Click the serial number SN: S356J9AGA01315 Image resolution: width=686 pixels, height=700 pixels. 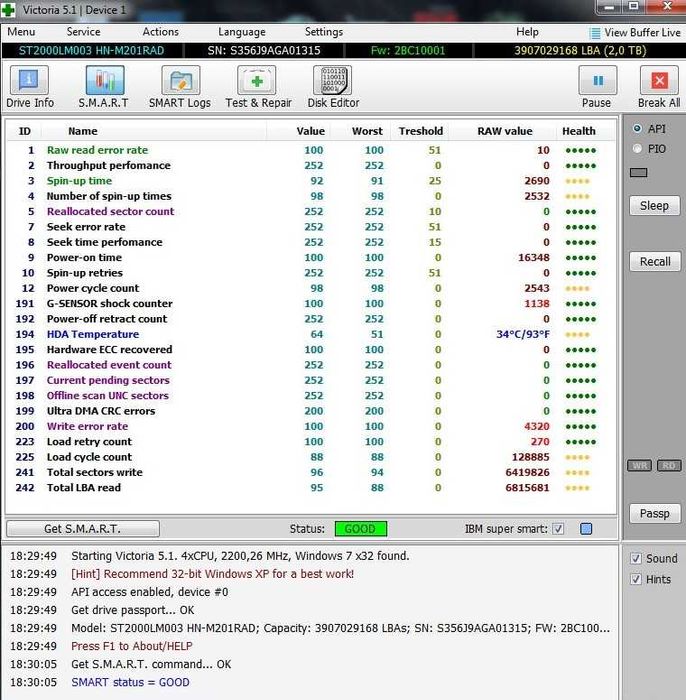(x=264, y=50)
